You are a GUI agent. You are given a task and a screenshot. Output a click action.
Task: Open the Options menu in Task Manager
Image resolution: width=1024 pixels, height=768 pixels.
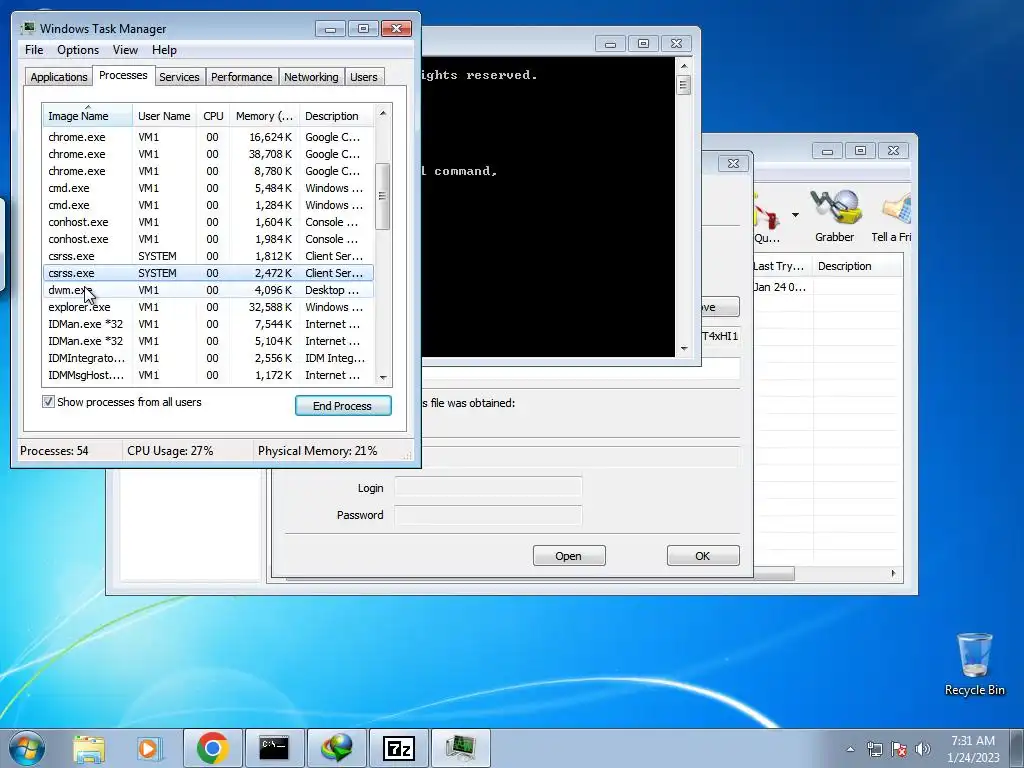tap(78, 50)
